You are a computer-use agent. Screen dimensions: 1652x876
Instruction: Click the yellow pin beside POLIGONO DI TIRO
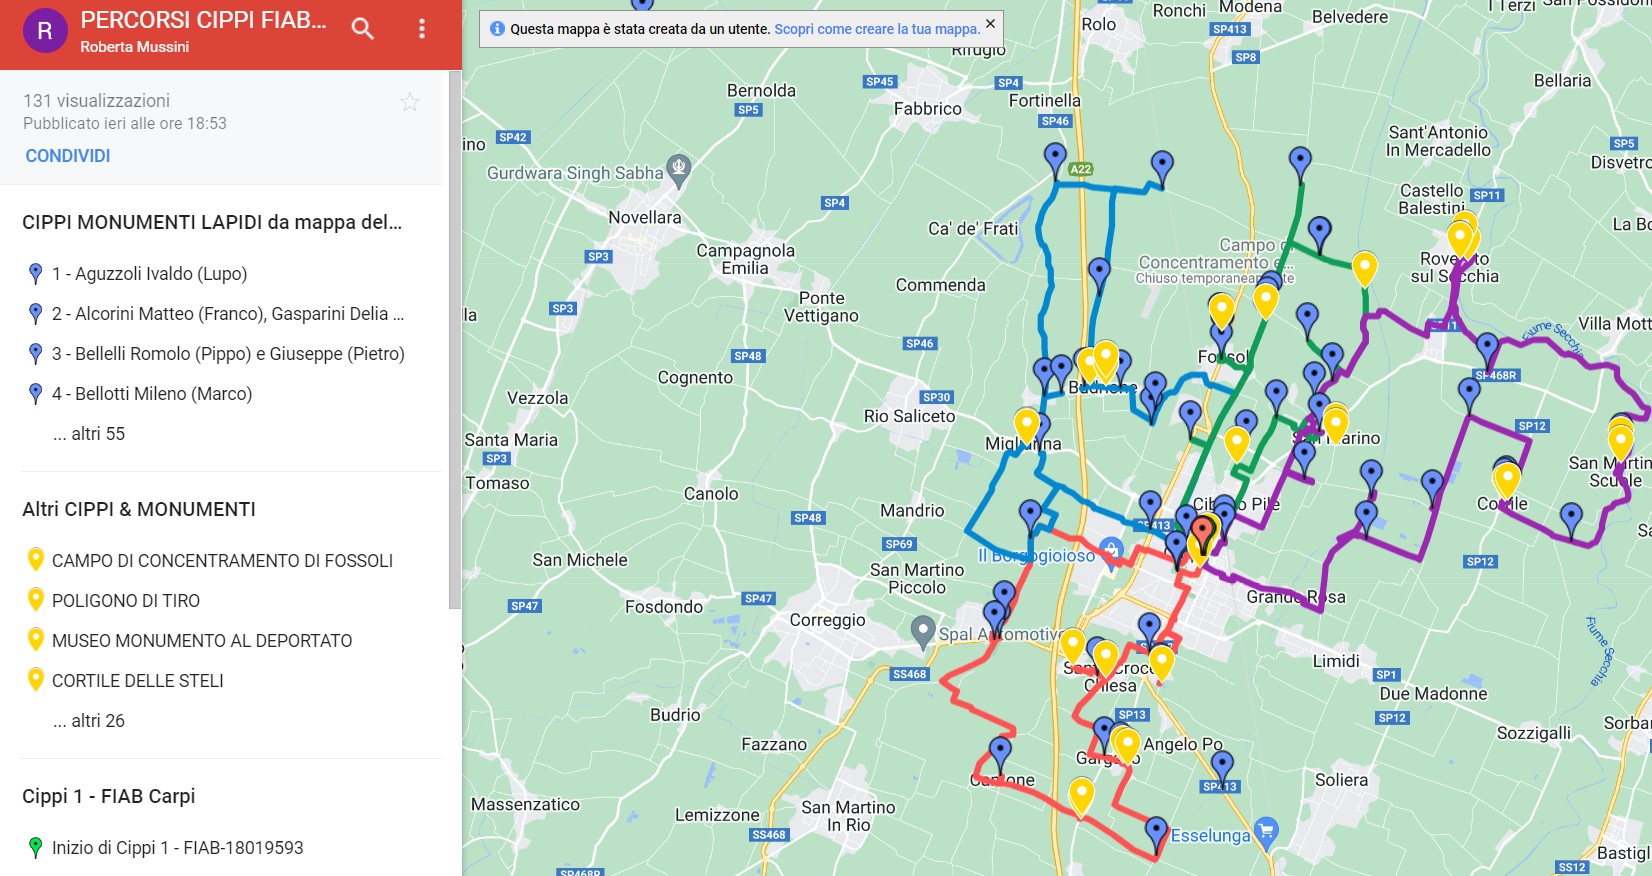[36, 600]
